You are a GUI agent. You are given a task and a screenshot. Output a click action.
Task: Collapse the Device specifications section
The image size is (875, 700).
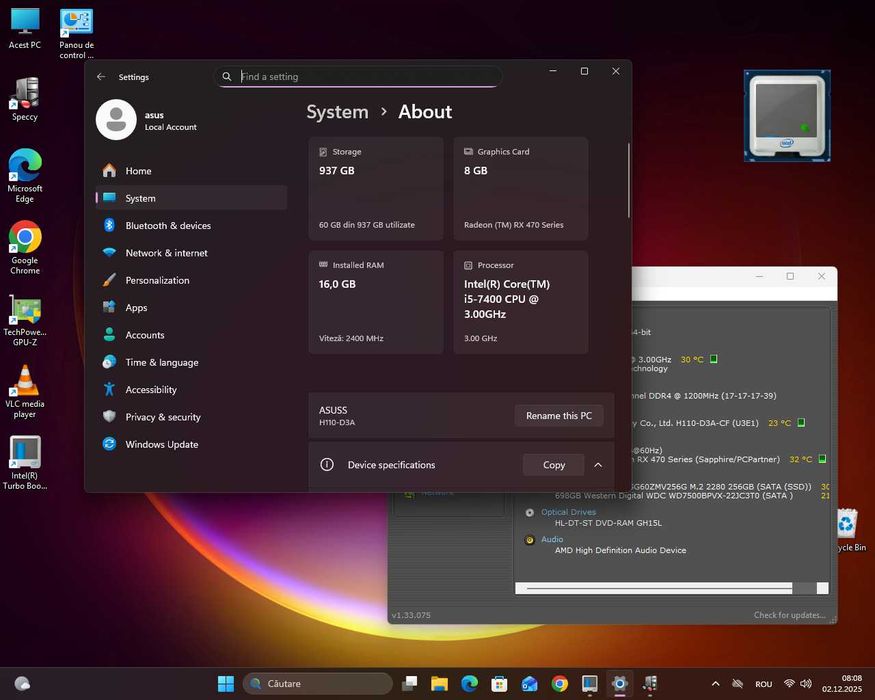(598, 465)
